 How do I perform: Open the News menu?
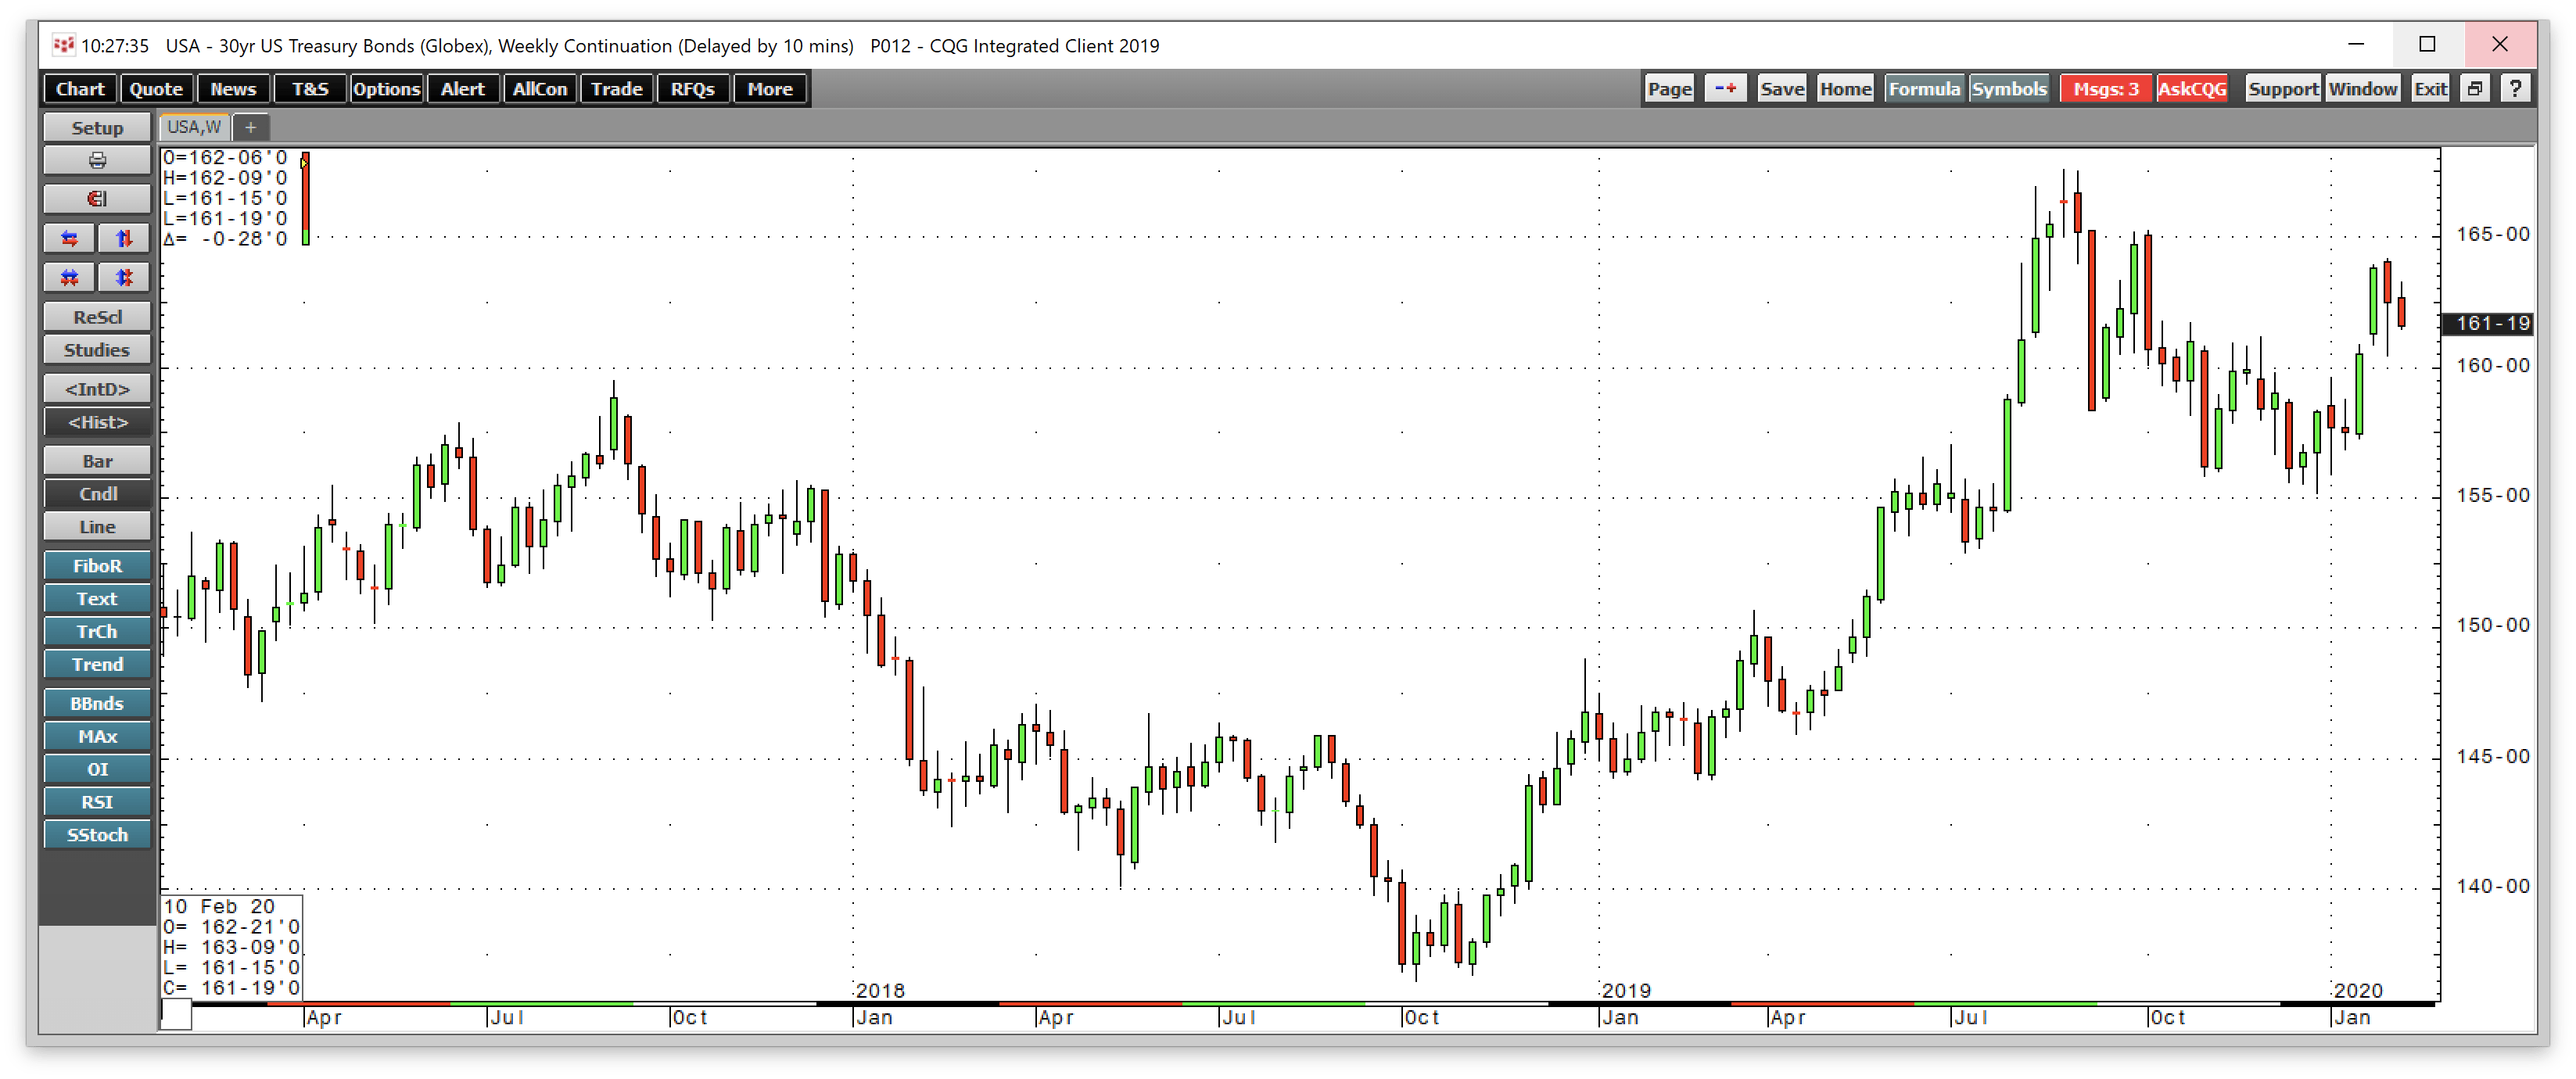[233, 89]
